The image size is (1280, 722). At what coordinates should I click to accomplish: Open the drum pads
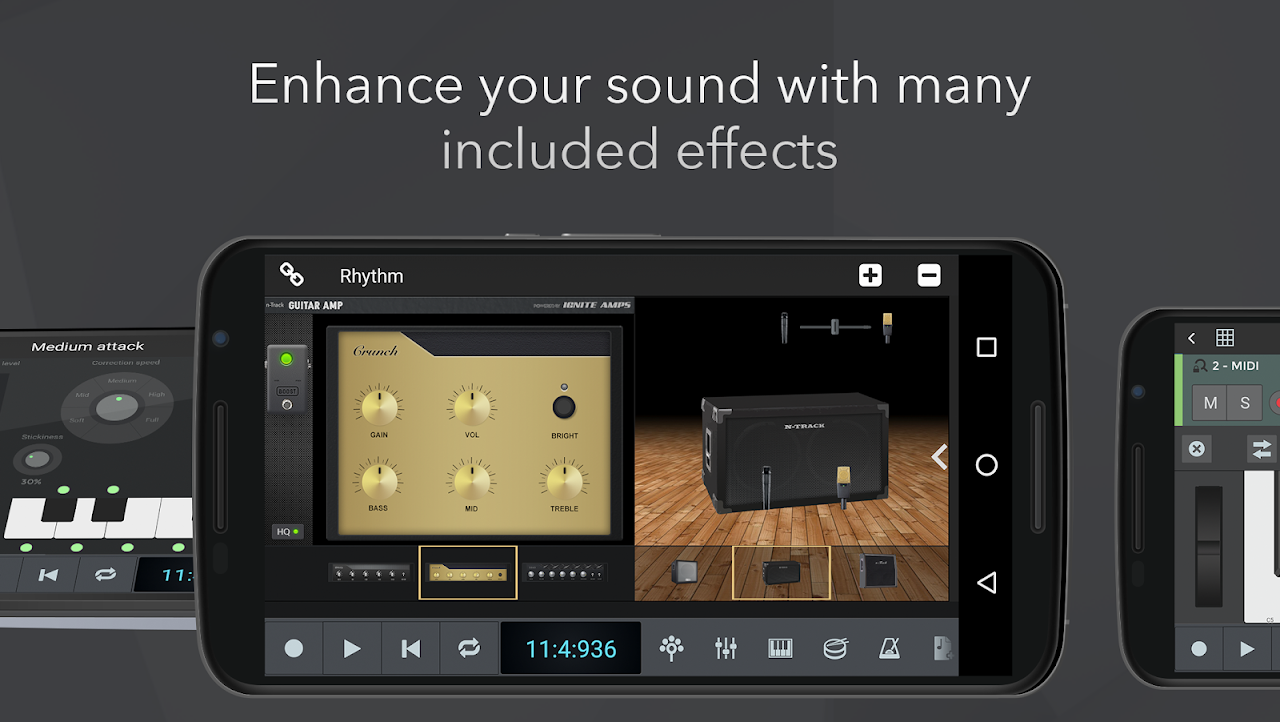[x=835, y=648]
